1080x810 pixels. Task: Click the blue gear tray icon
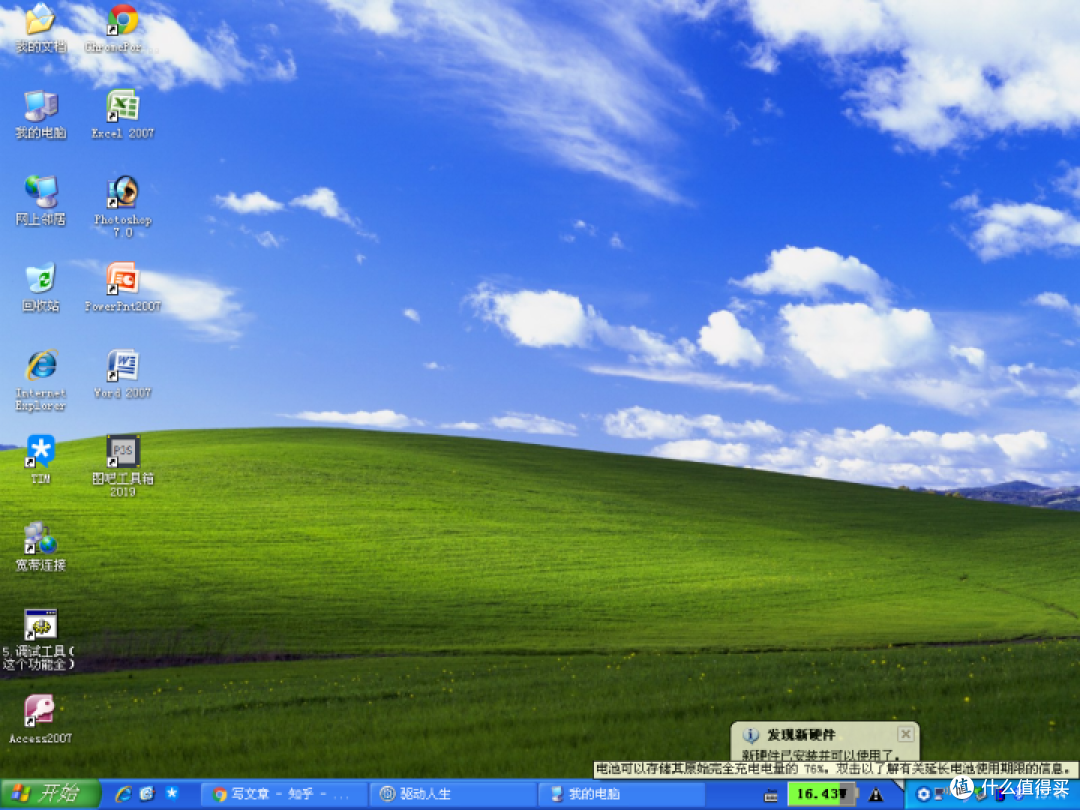(x=923, y=795)
